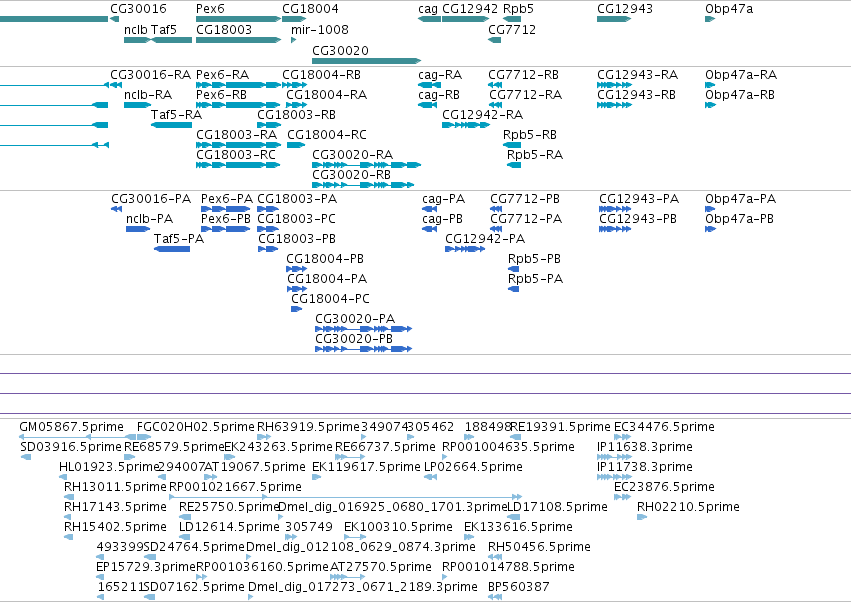This screenshot has width=851, height=602.
Task: Select transcript CG18003-RA
Action: (238, 145)
